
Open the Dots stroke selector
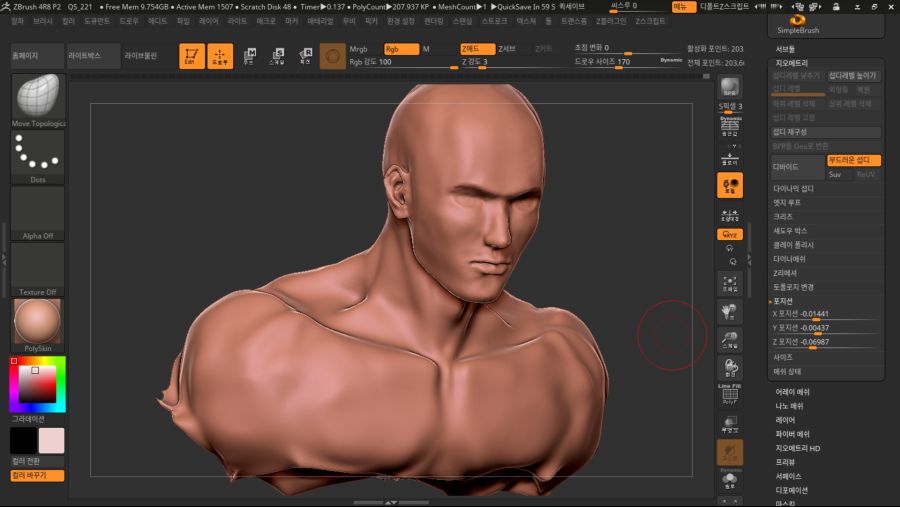click(38, 157)
